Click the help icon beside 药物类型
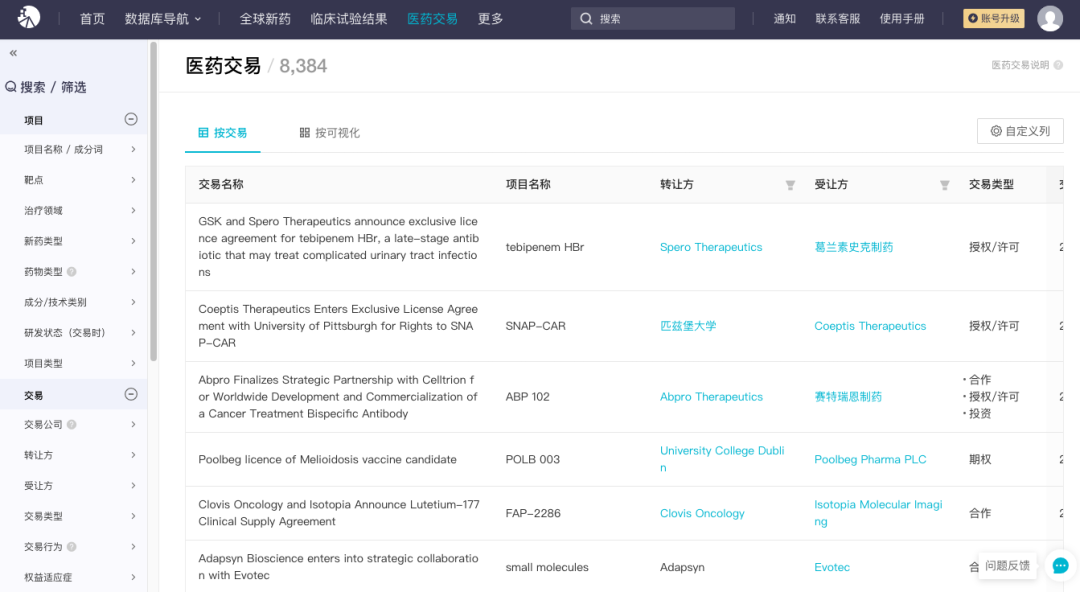The width and height of the screenshot is (1080, 592). click(72, 272)
